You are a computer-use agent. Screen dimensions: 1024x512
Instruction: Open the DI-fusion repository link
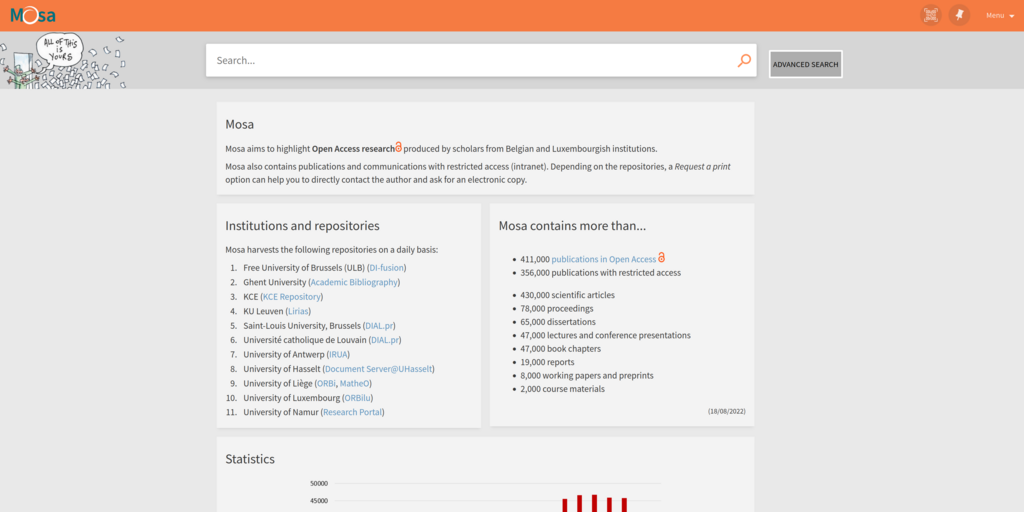(387, 268)
